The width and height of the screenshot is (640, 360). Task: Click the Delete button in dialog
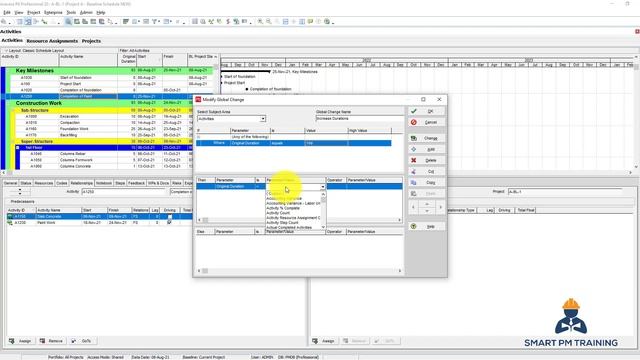pyautogui.click(x=426, y=160)
